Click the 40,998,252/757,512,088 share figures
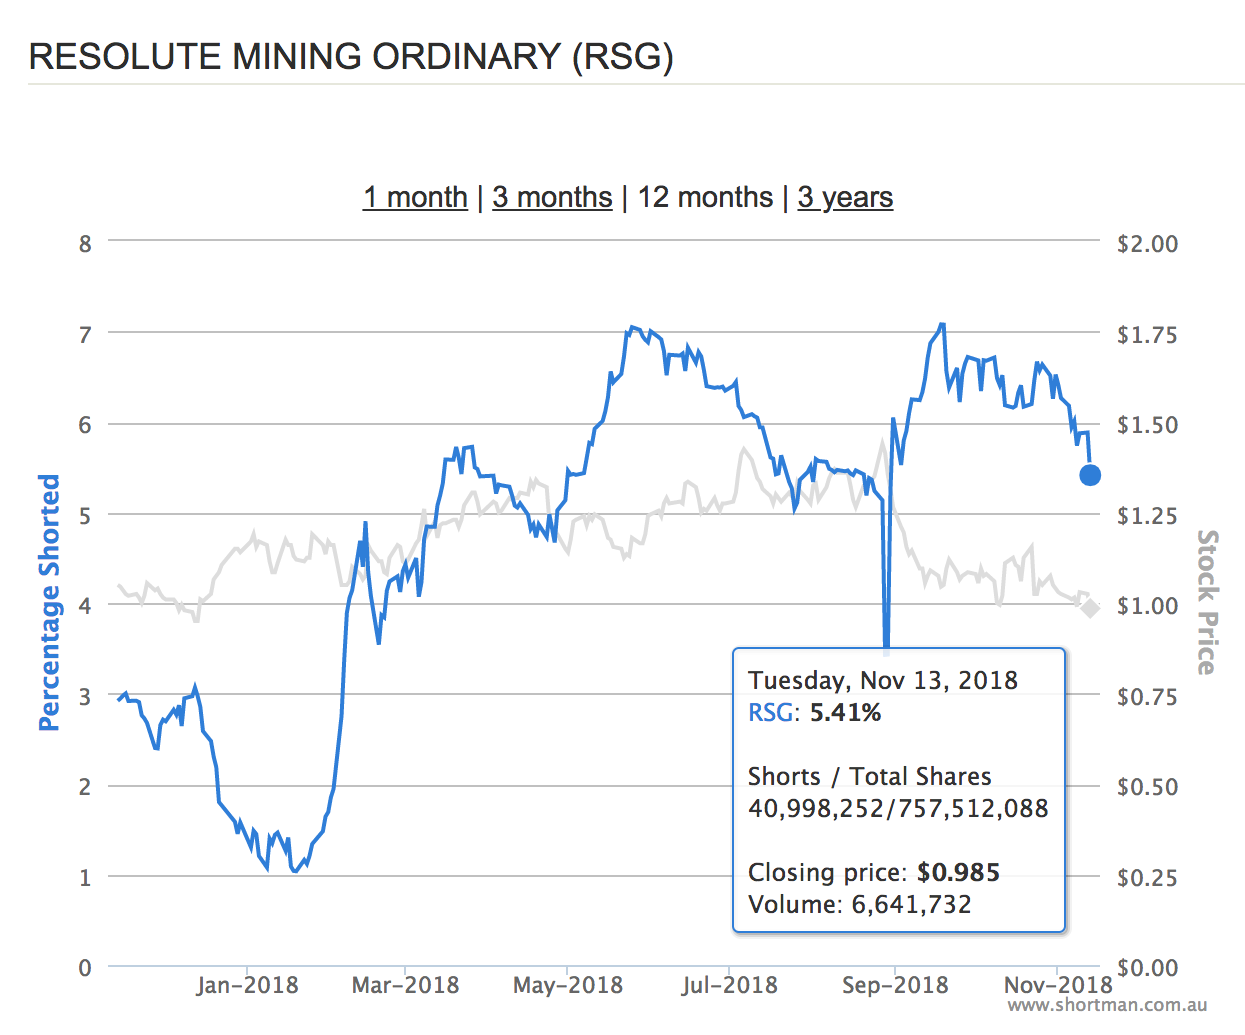1245x1035 pixels. (x=898, y=809)
